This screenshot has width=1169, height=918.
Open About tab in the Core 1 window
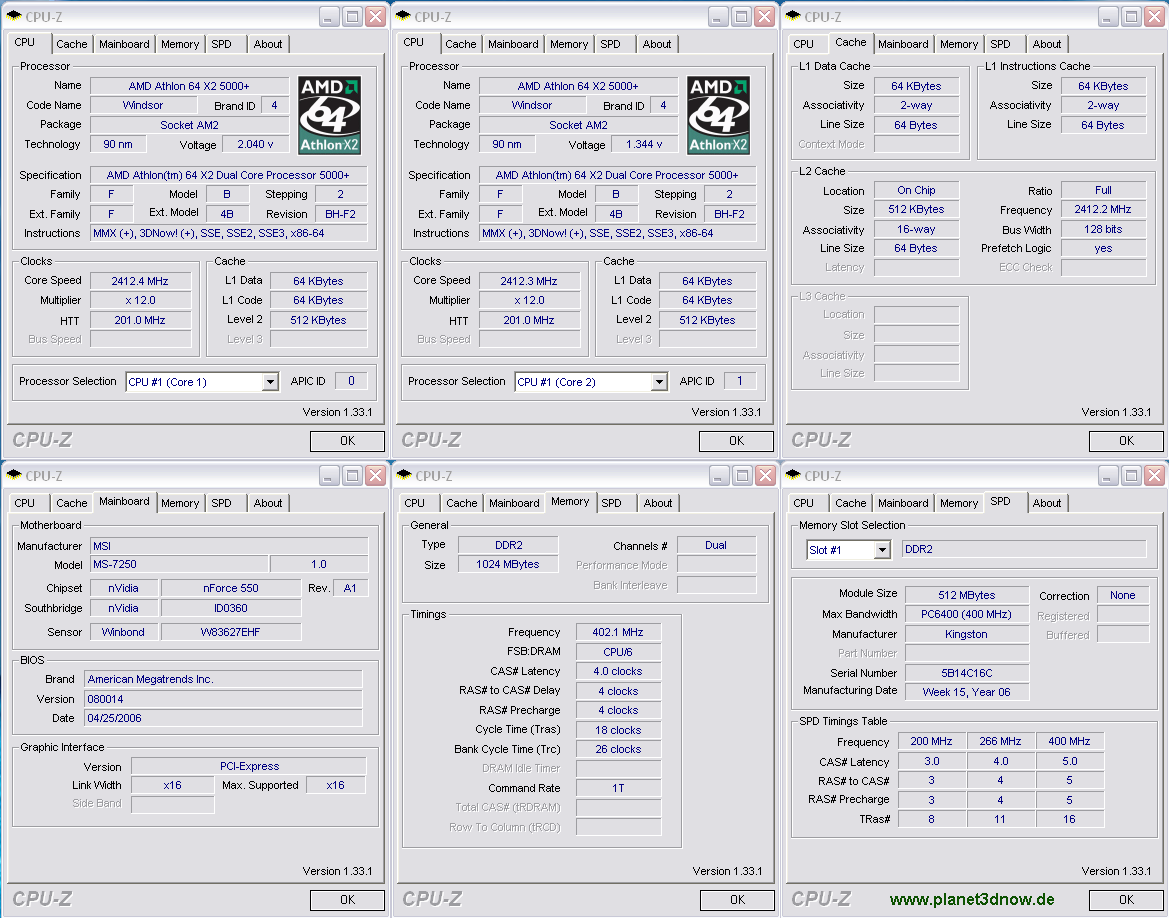tap(268, 44)
